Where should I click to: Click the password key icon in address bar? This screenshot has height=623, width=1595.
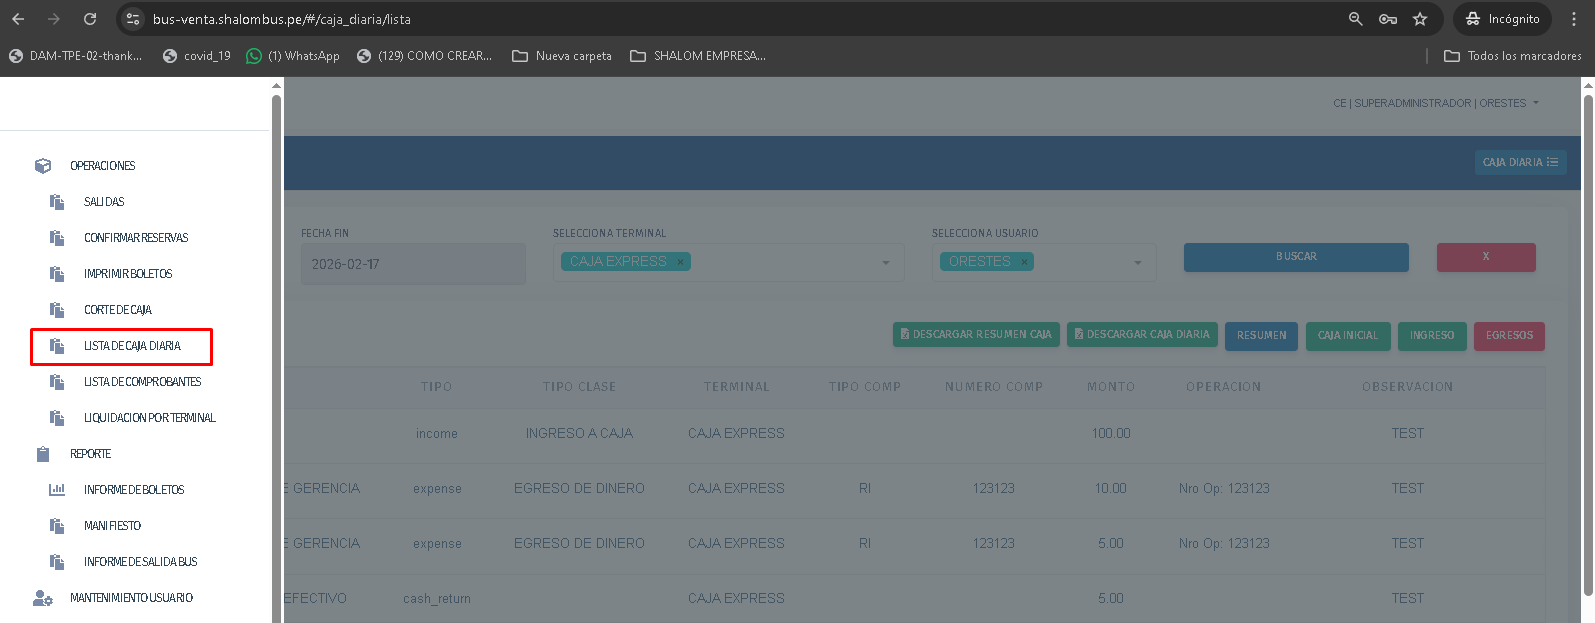pos(1388,19)
